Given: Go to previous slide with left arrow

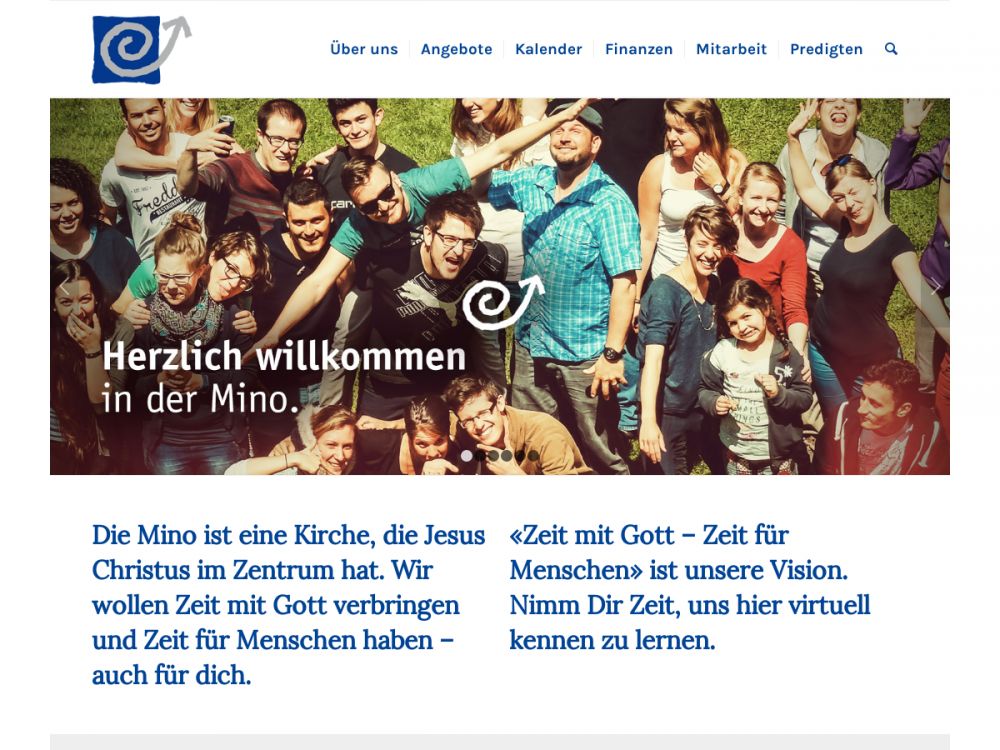Looking at the screenshot, I should click(64, 288).
